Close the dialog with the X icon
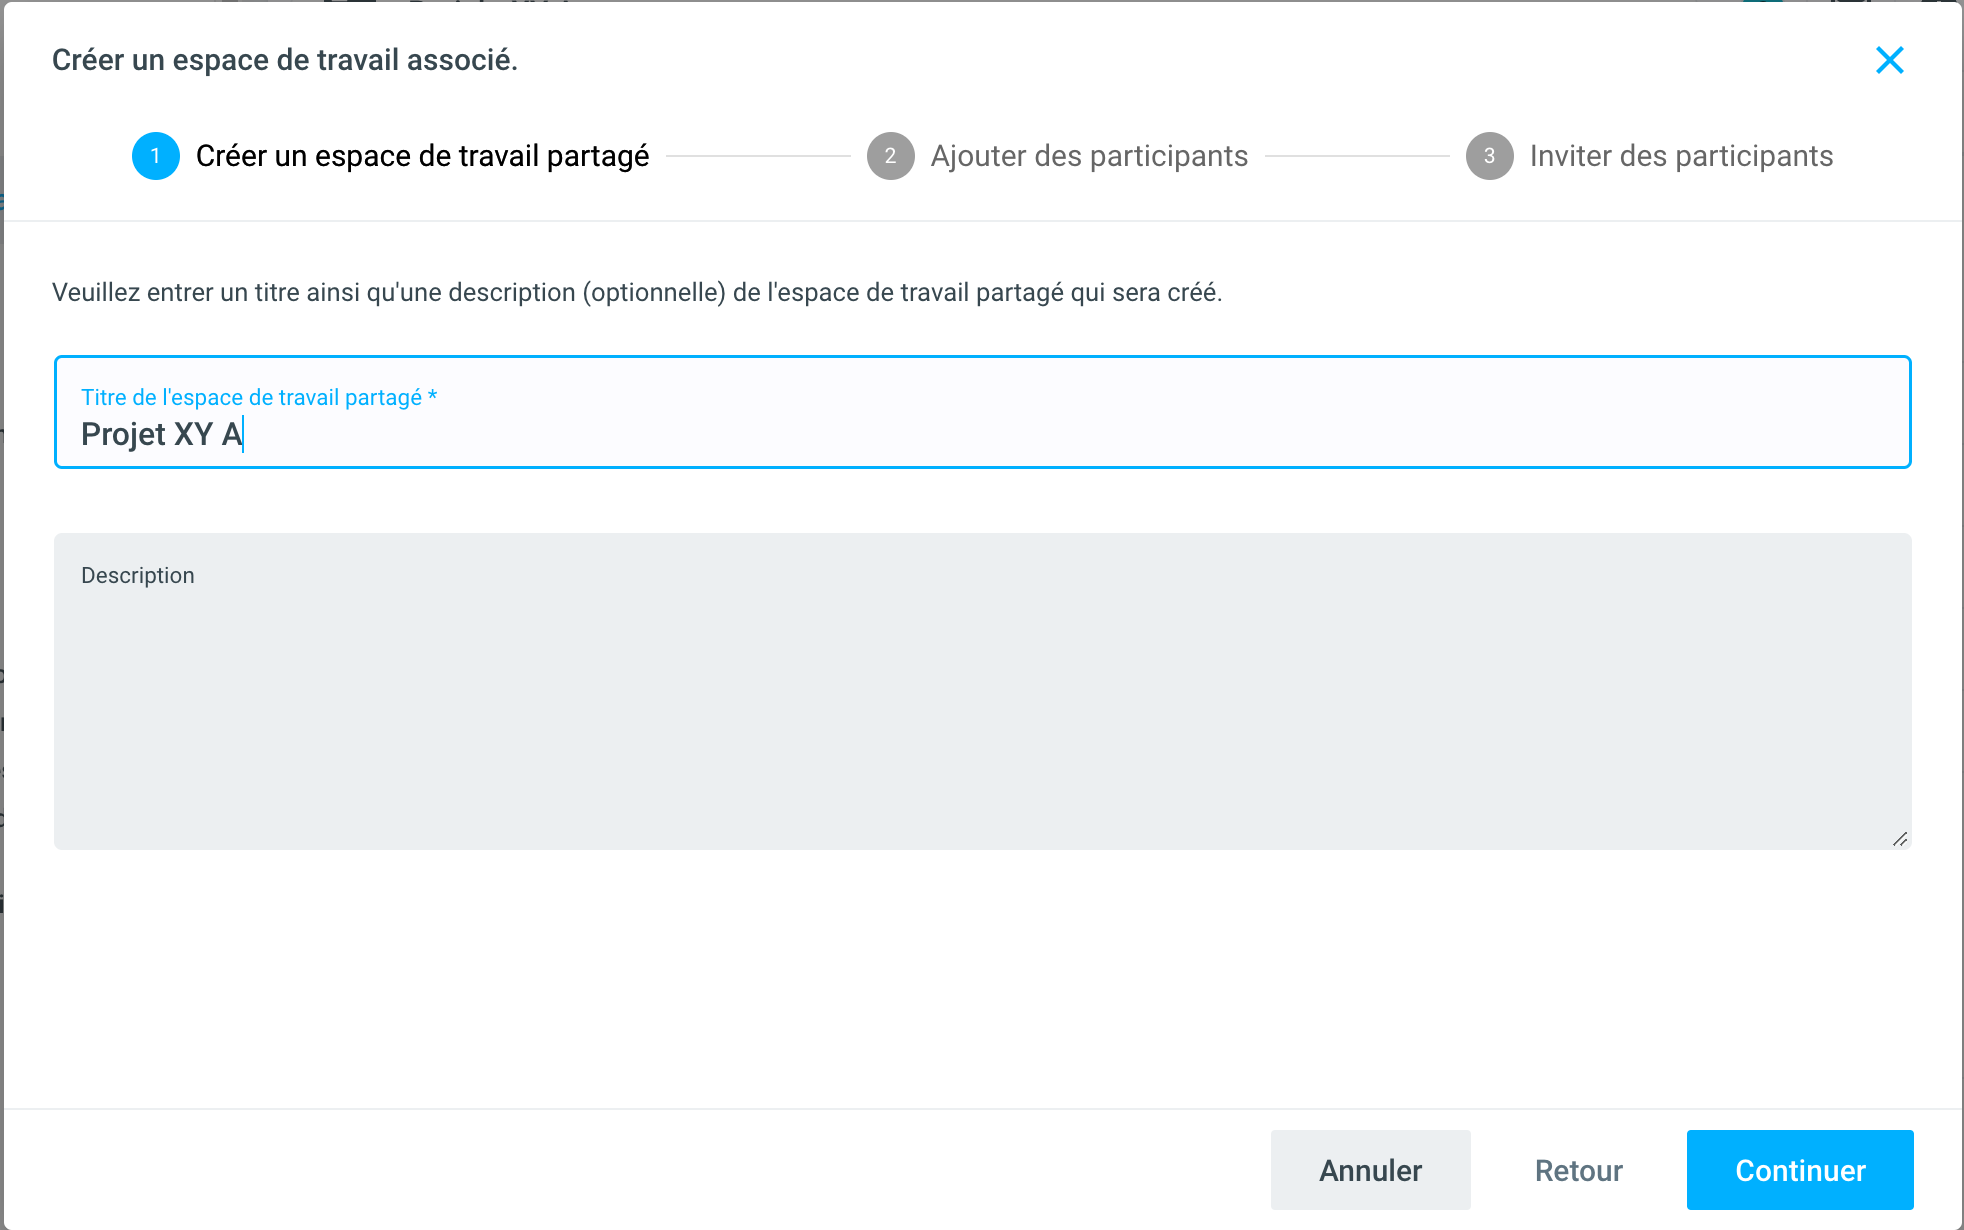 coord(1889,60)
